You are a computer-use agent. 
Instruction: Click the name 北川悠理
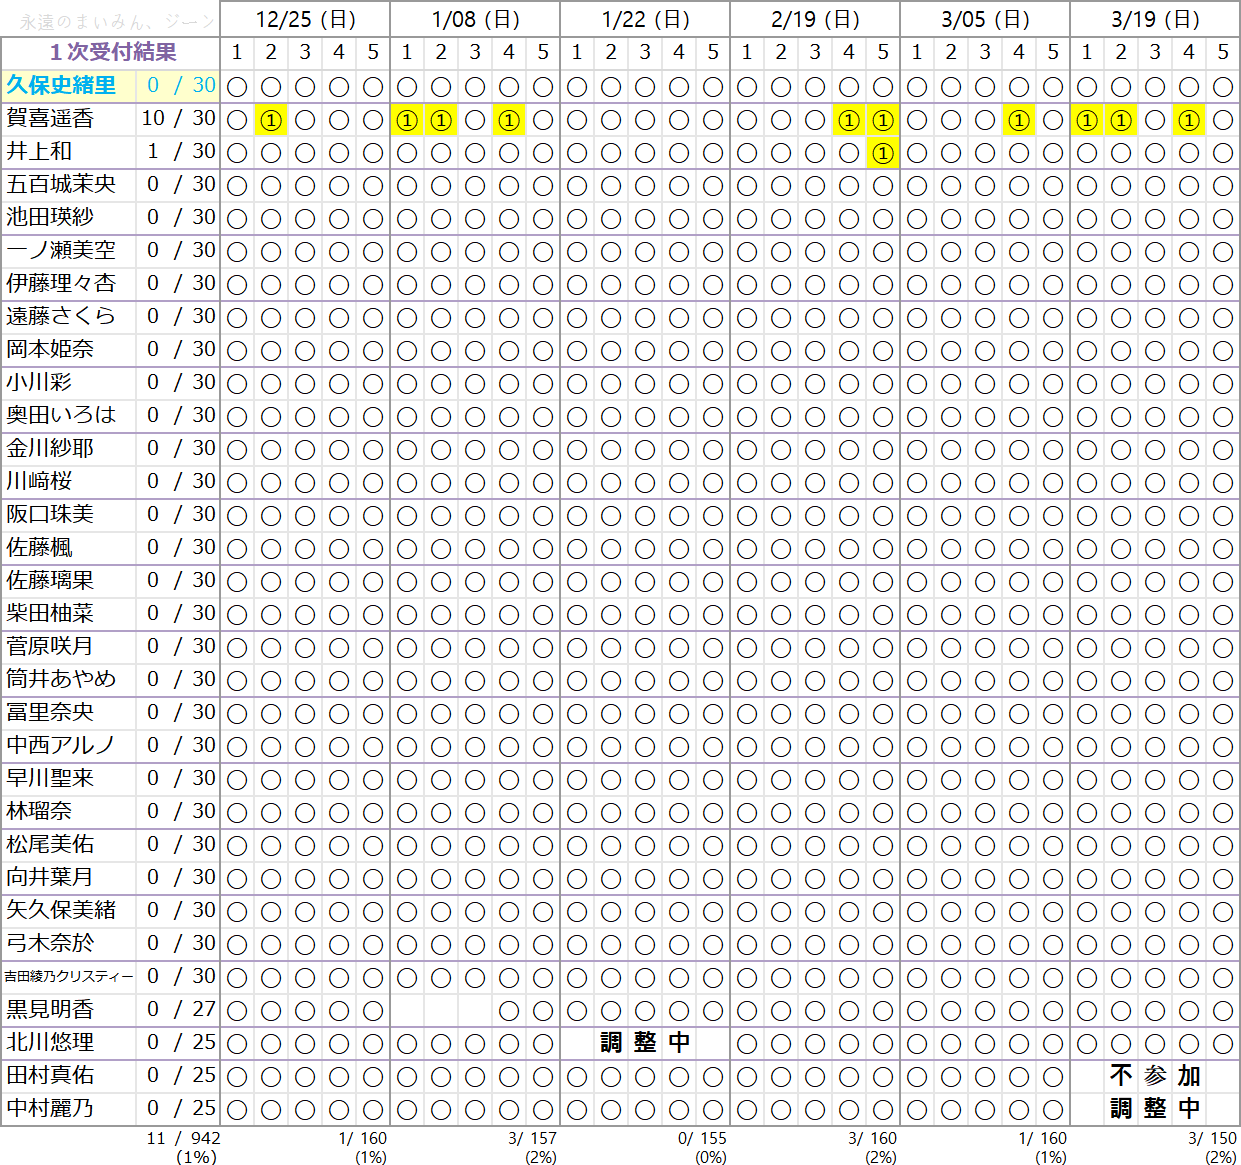pos(50,1042)
